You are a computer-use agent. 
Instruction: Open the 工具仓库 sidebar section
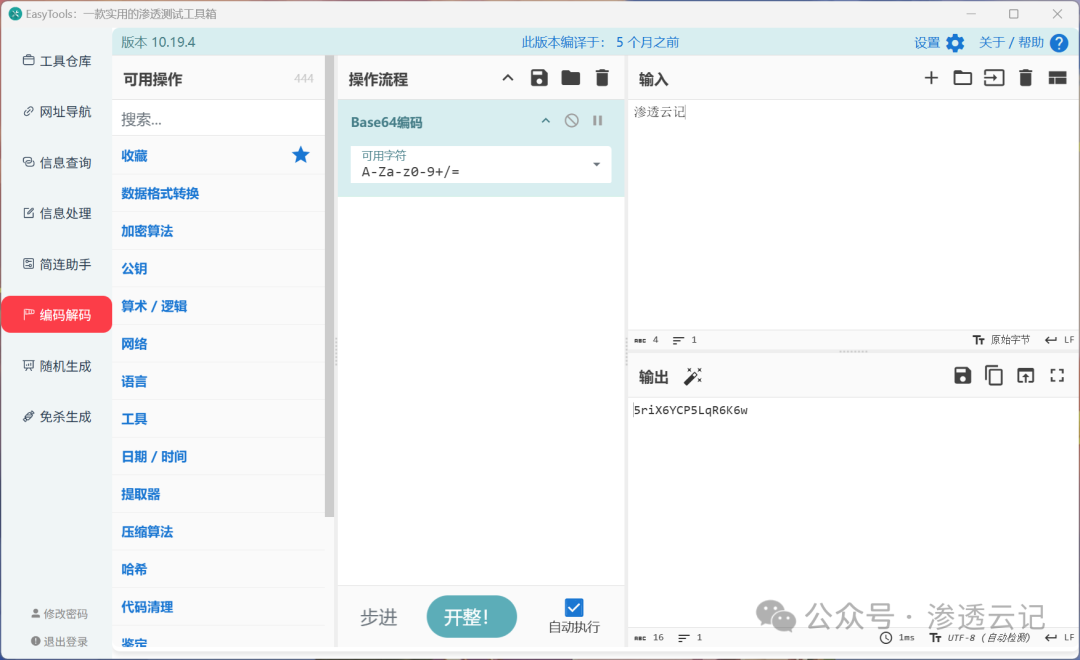point(57,61)
